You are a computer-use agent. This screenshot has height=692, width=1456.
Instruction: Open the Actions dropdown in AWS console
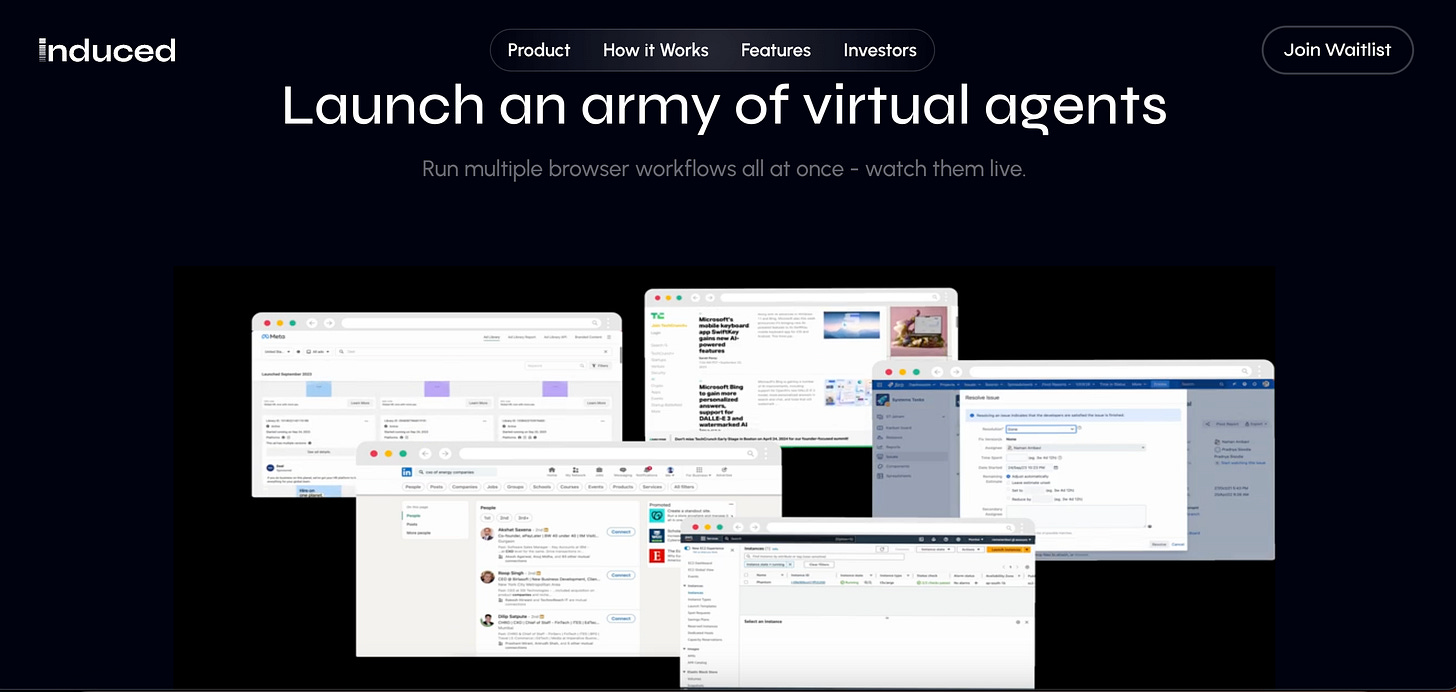point(971,549)
